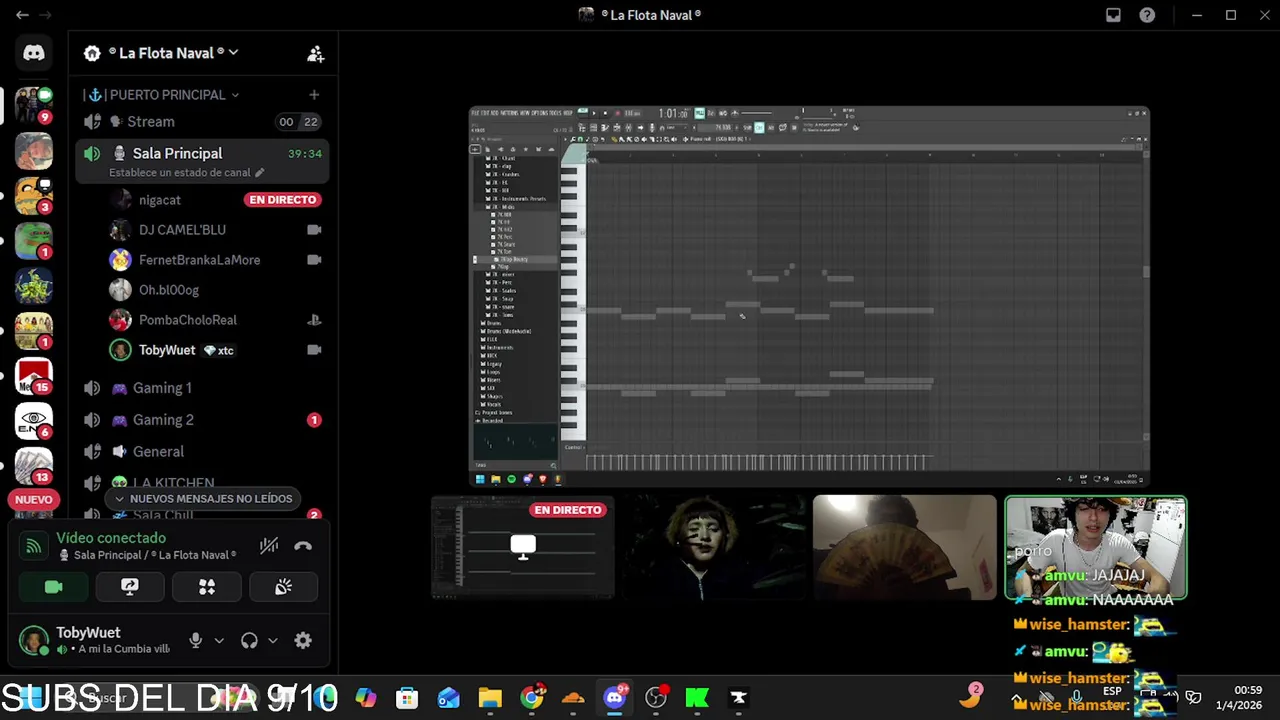Select user DJ CAMEL'BLU in voice list
The image size is (1280, 720).
click(182, 230)
